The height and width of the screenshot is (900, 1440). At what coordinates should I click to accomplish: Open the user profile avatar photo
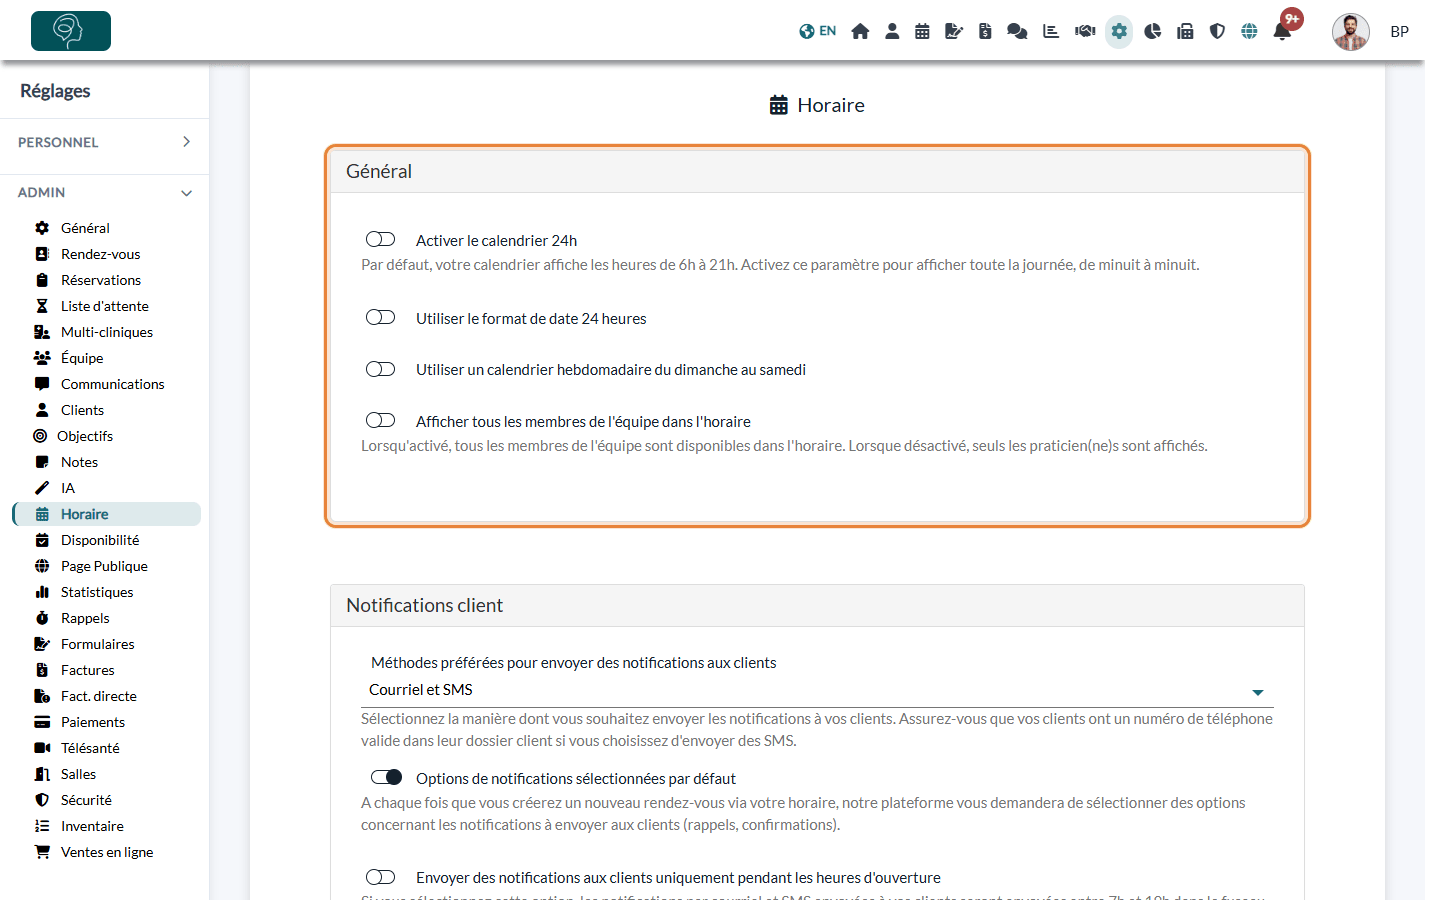(x=1350, y=31)
